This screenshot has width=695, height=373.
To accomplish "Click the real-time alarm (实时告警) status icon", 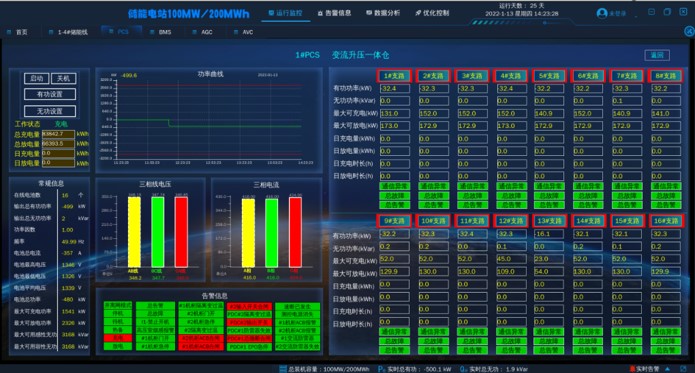I will pos(633,369).
